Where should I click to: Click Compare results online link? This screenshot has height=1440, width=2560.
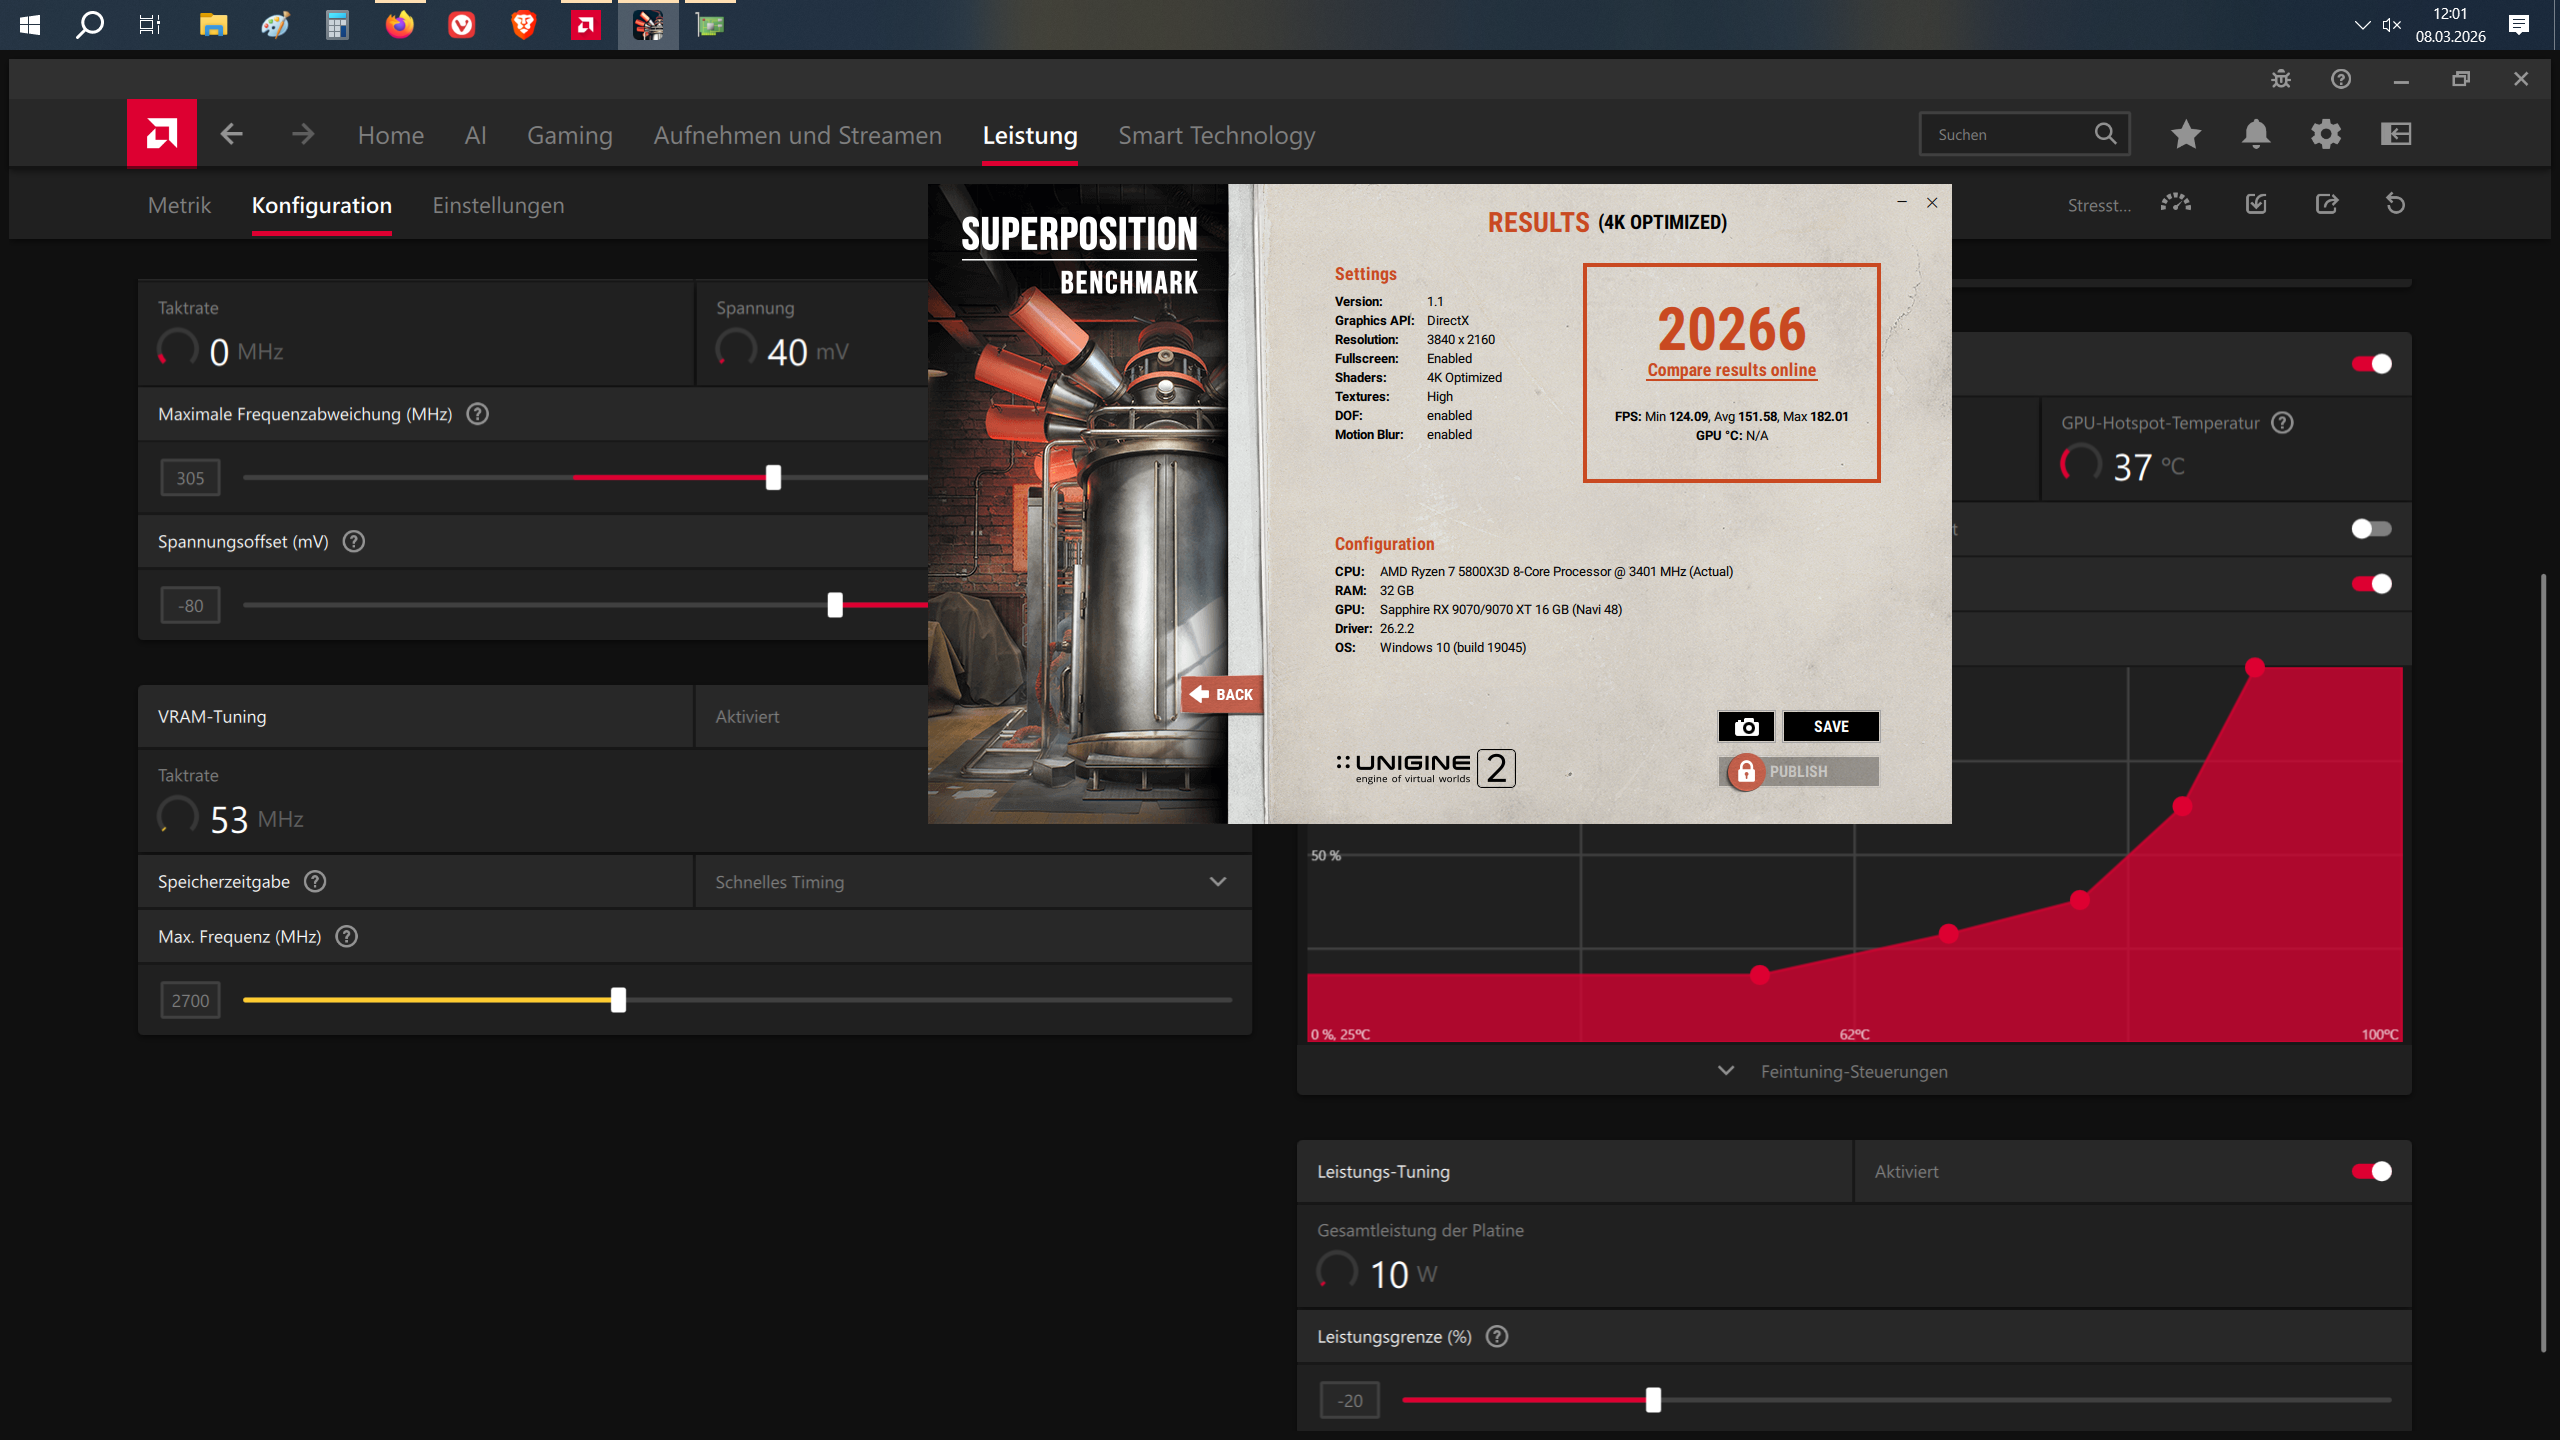[1731, 370]
